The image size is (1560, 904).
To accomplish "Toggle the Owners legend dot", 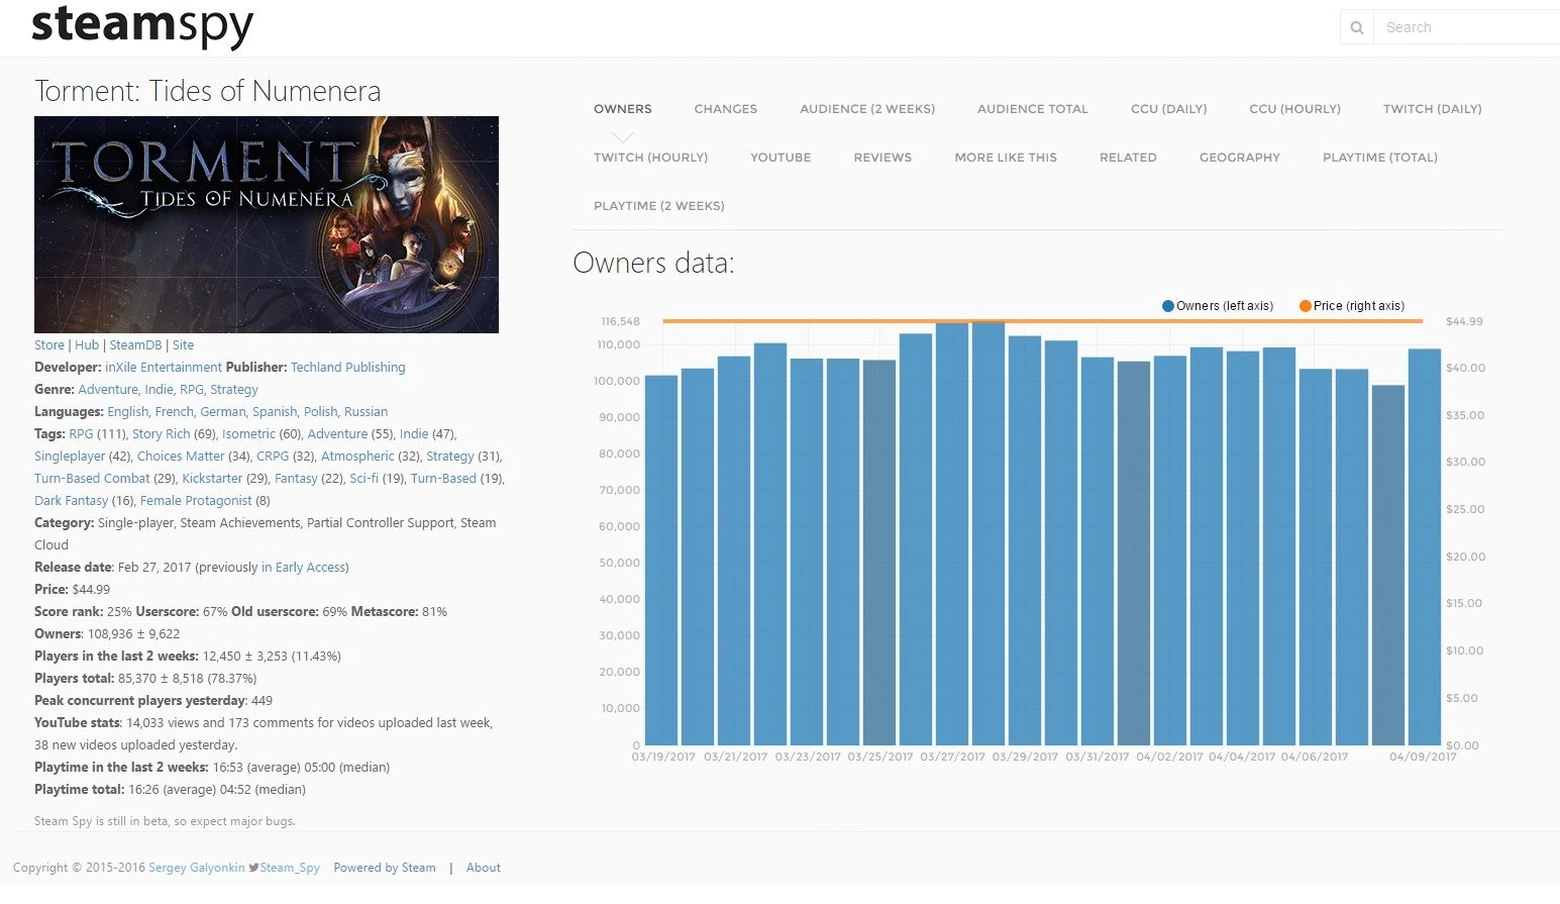I will (x=1167, y=306).
